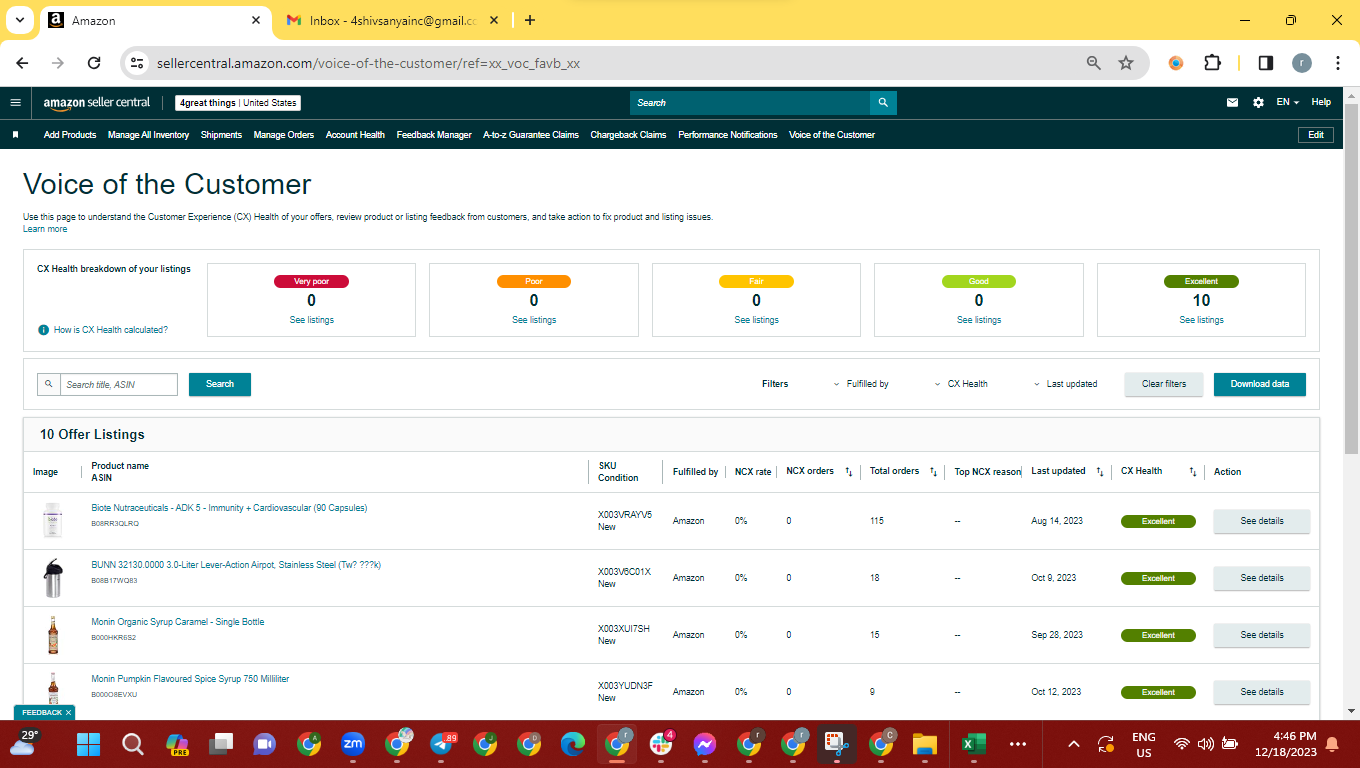Follow the Learn more link
Image resolution: width=1360 pixels, height=768 pixels.
pos(45,229)
